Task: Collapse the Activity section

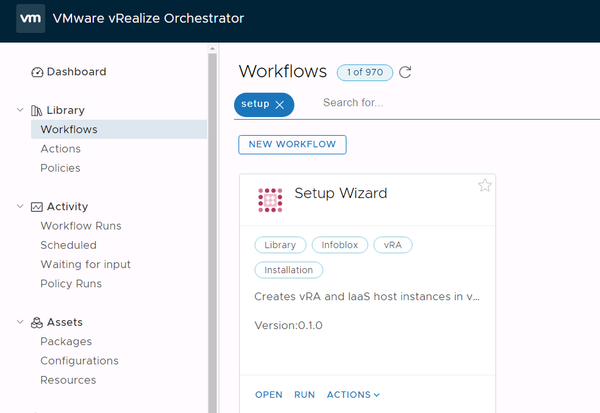Action: click(20, 207)
